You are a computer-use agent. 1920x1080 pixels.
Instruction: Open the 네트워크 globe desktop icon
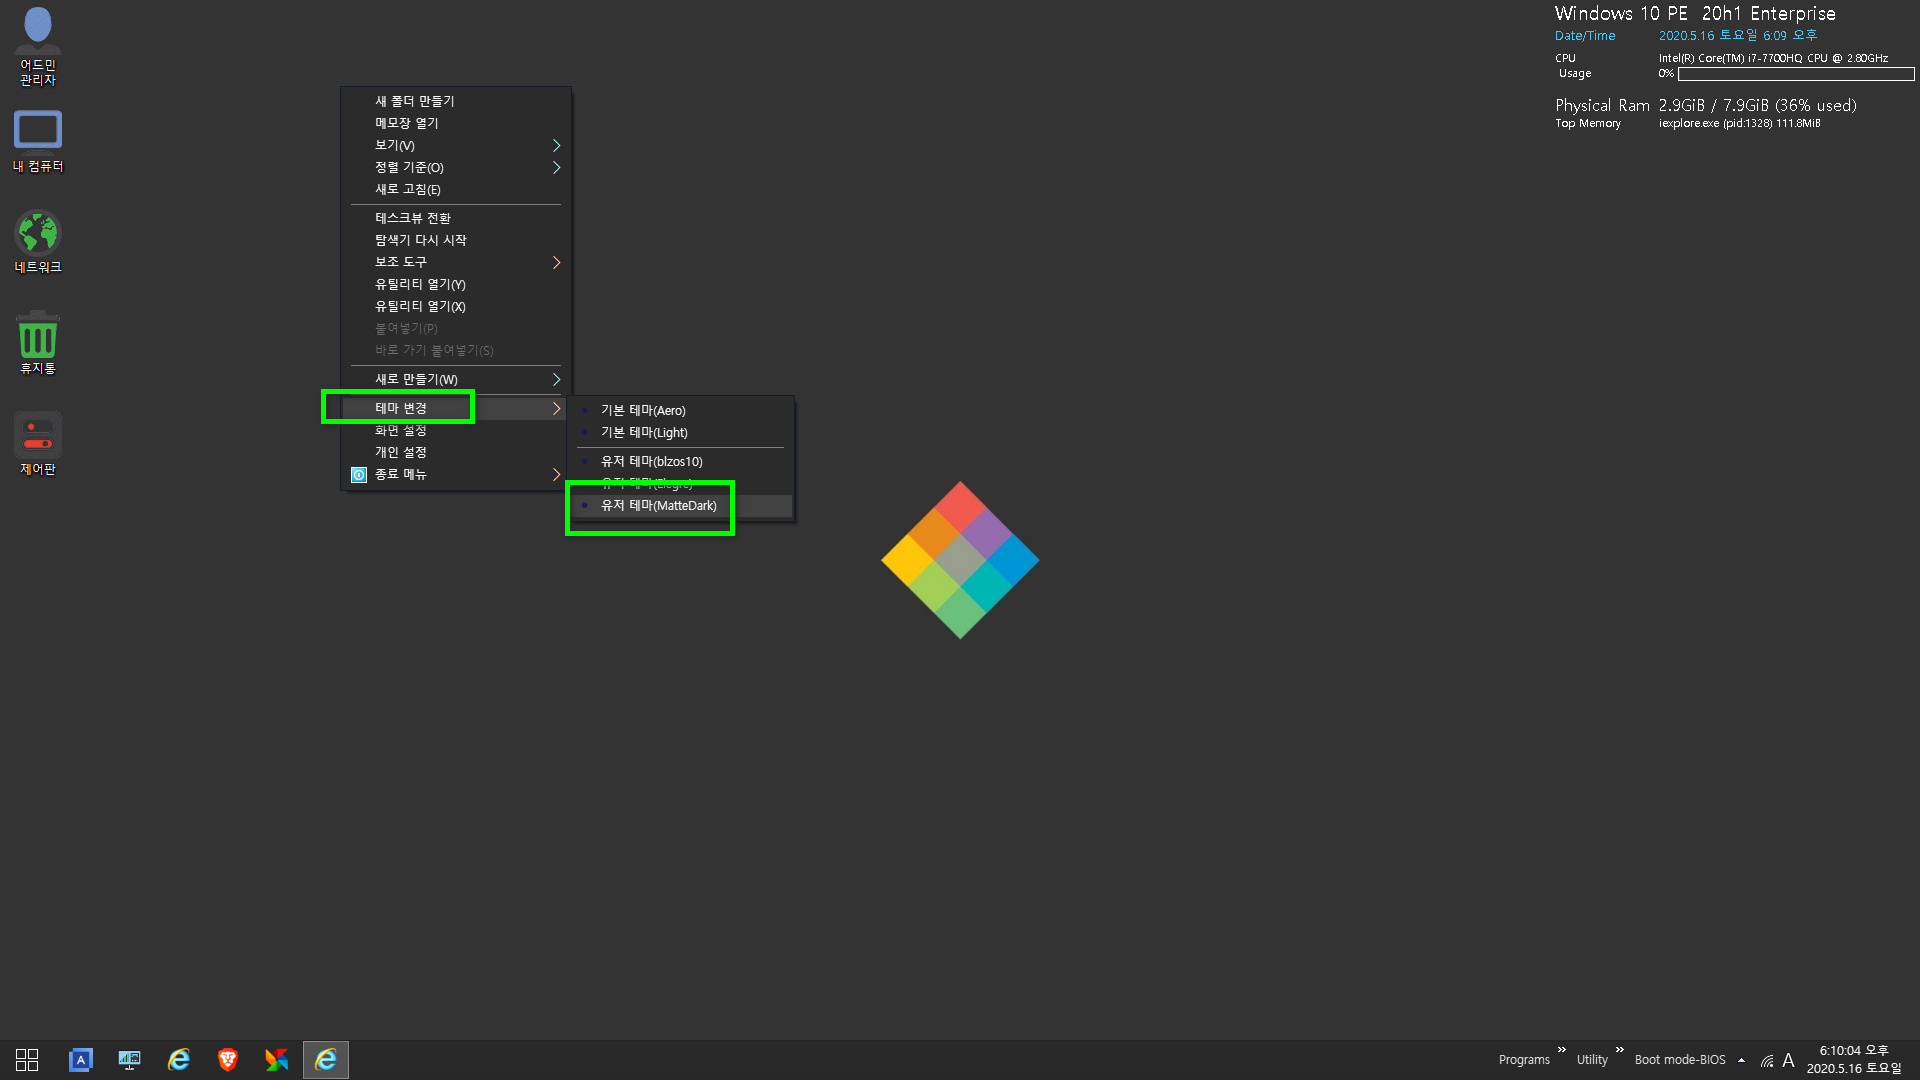[x=38, y=242]
